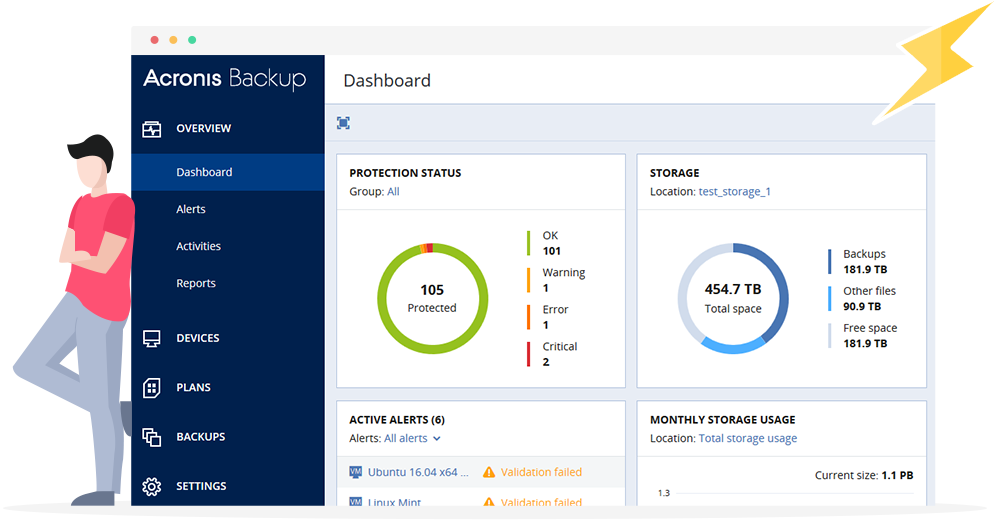Open the Ubuntu 16.04 x64 alert entry
The image size is (997, 522).
click(x=412, y=472)
